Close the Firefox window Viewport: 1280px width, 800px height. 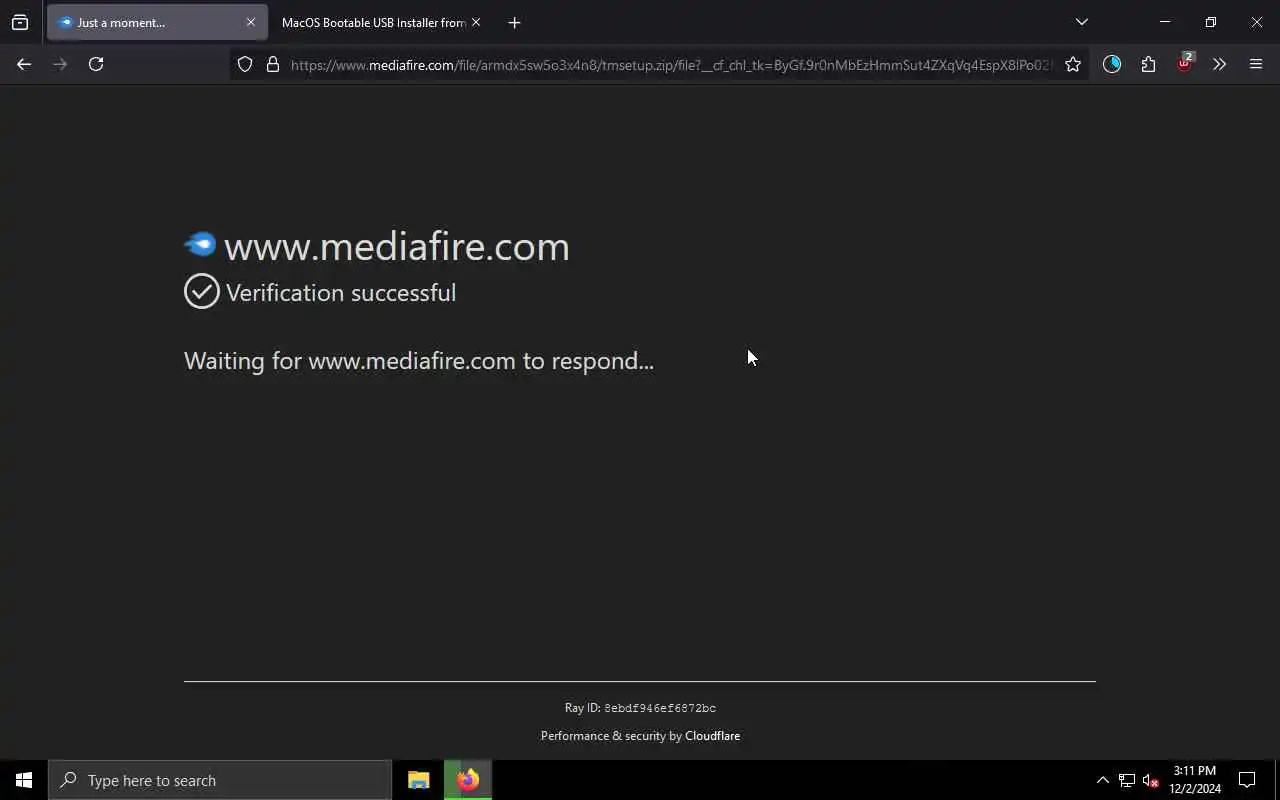[1257, 22]
